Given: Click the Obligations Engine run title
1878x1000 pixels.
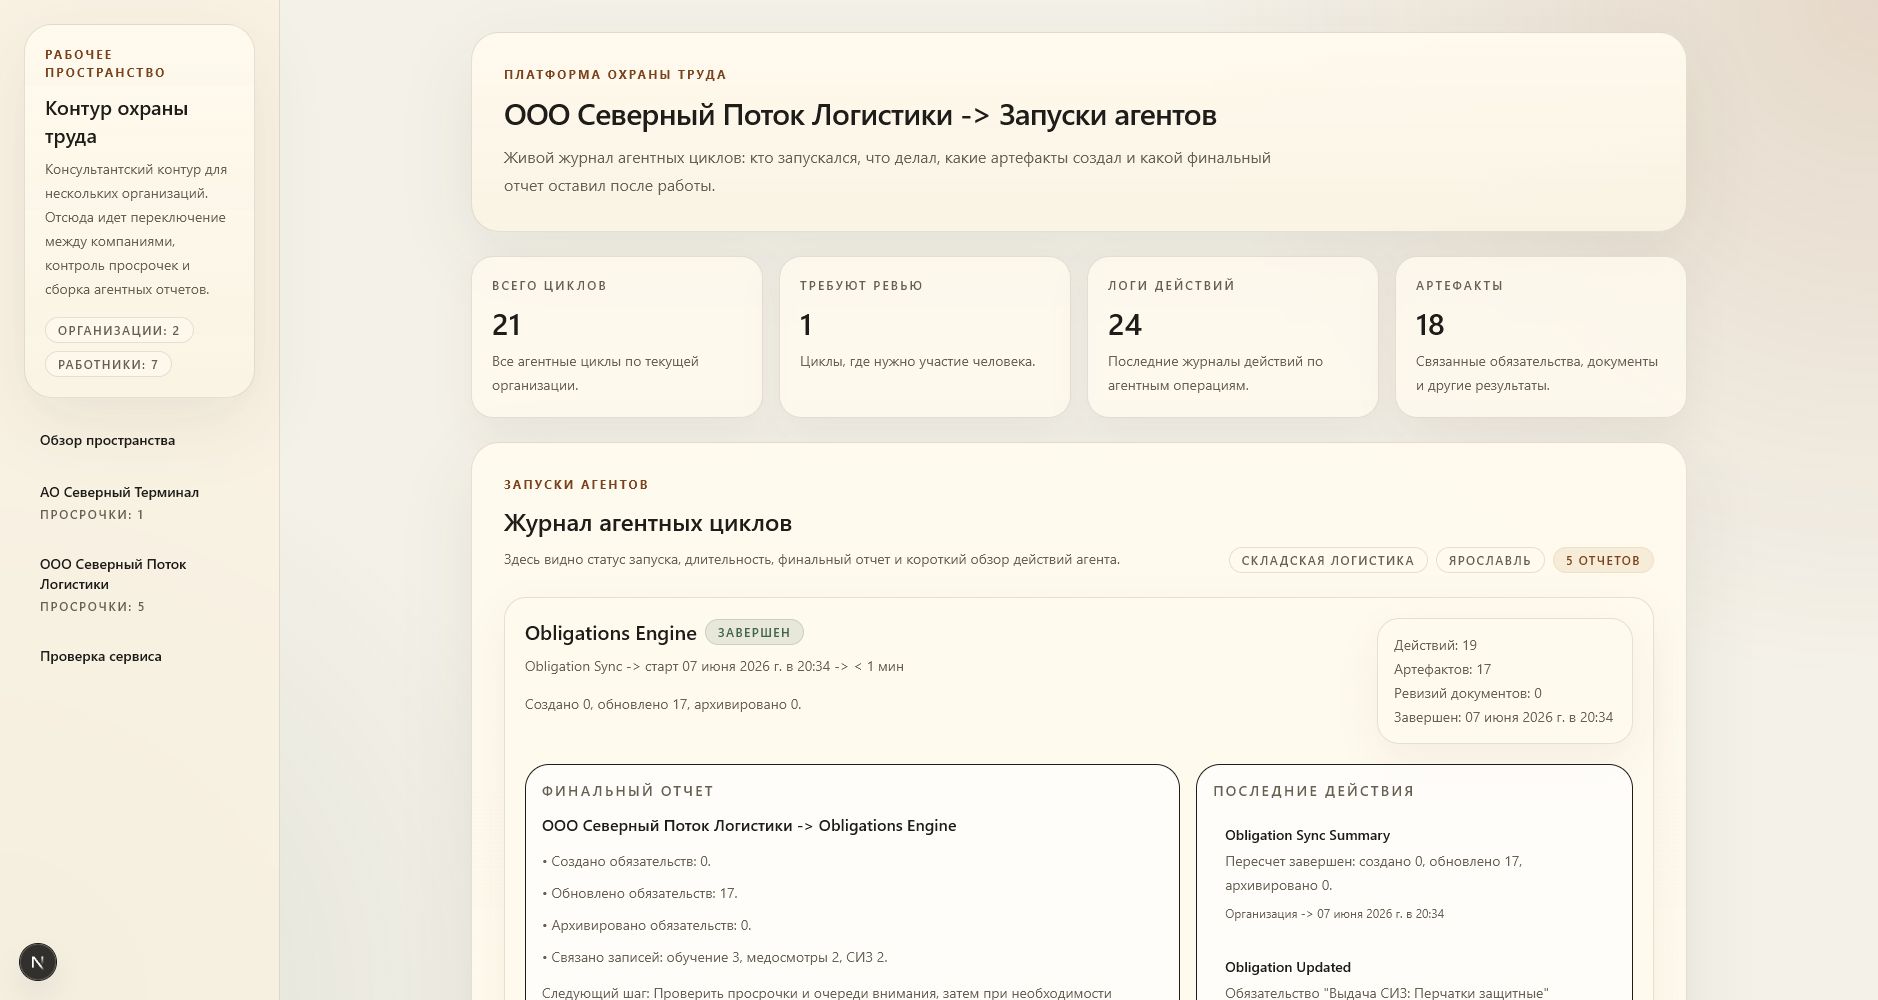Looking at the screenshot, I should coord(610,633).
